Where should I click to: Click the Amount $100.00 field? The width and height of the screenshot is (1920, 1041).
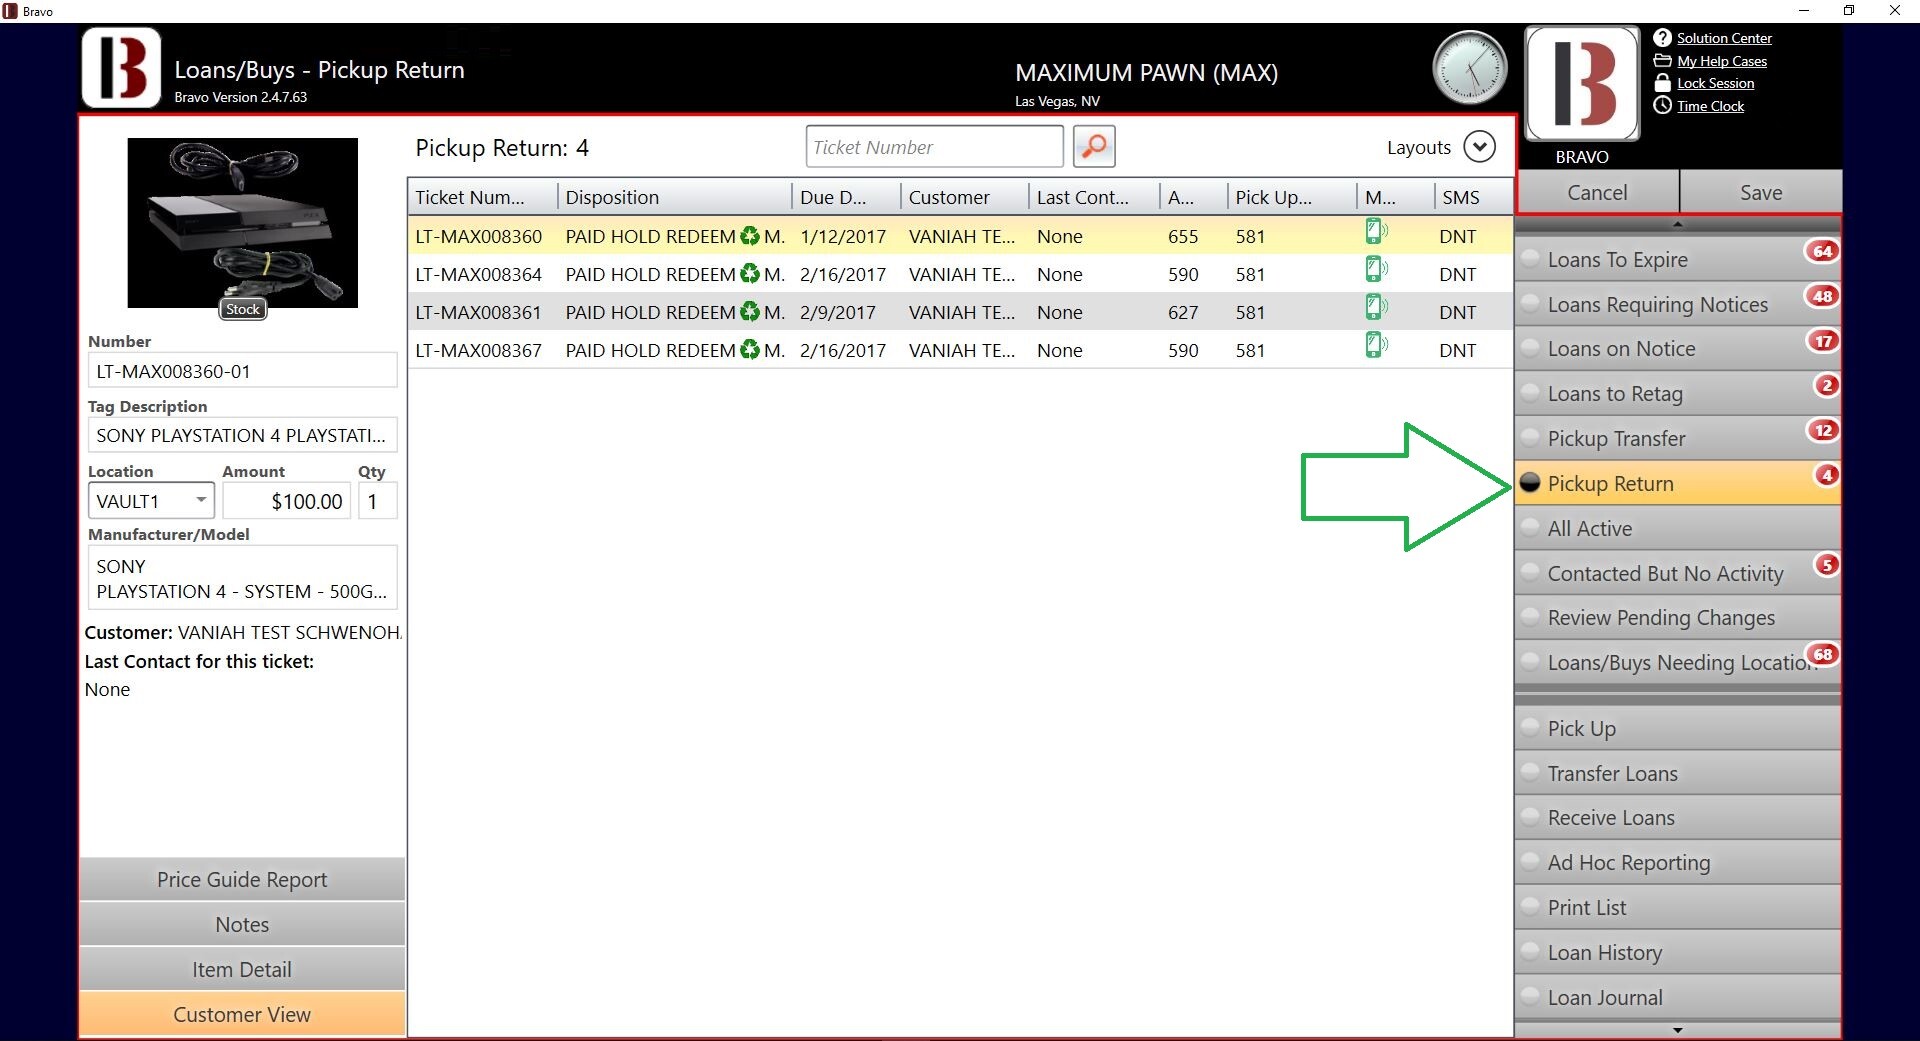(x=286, y=500)
